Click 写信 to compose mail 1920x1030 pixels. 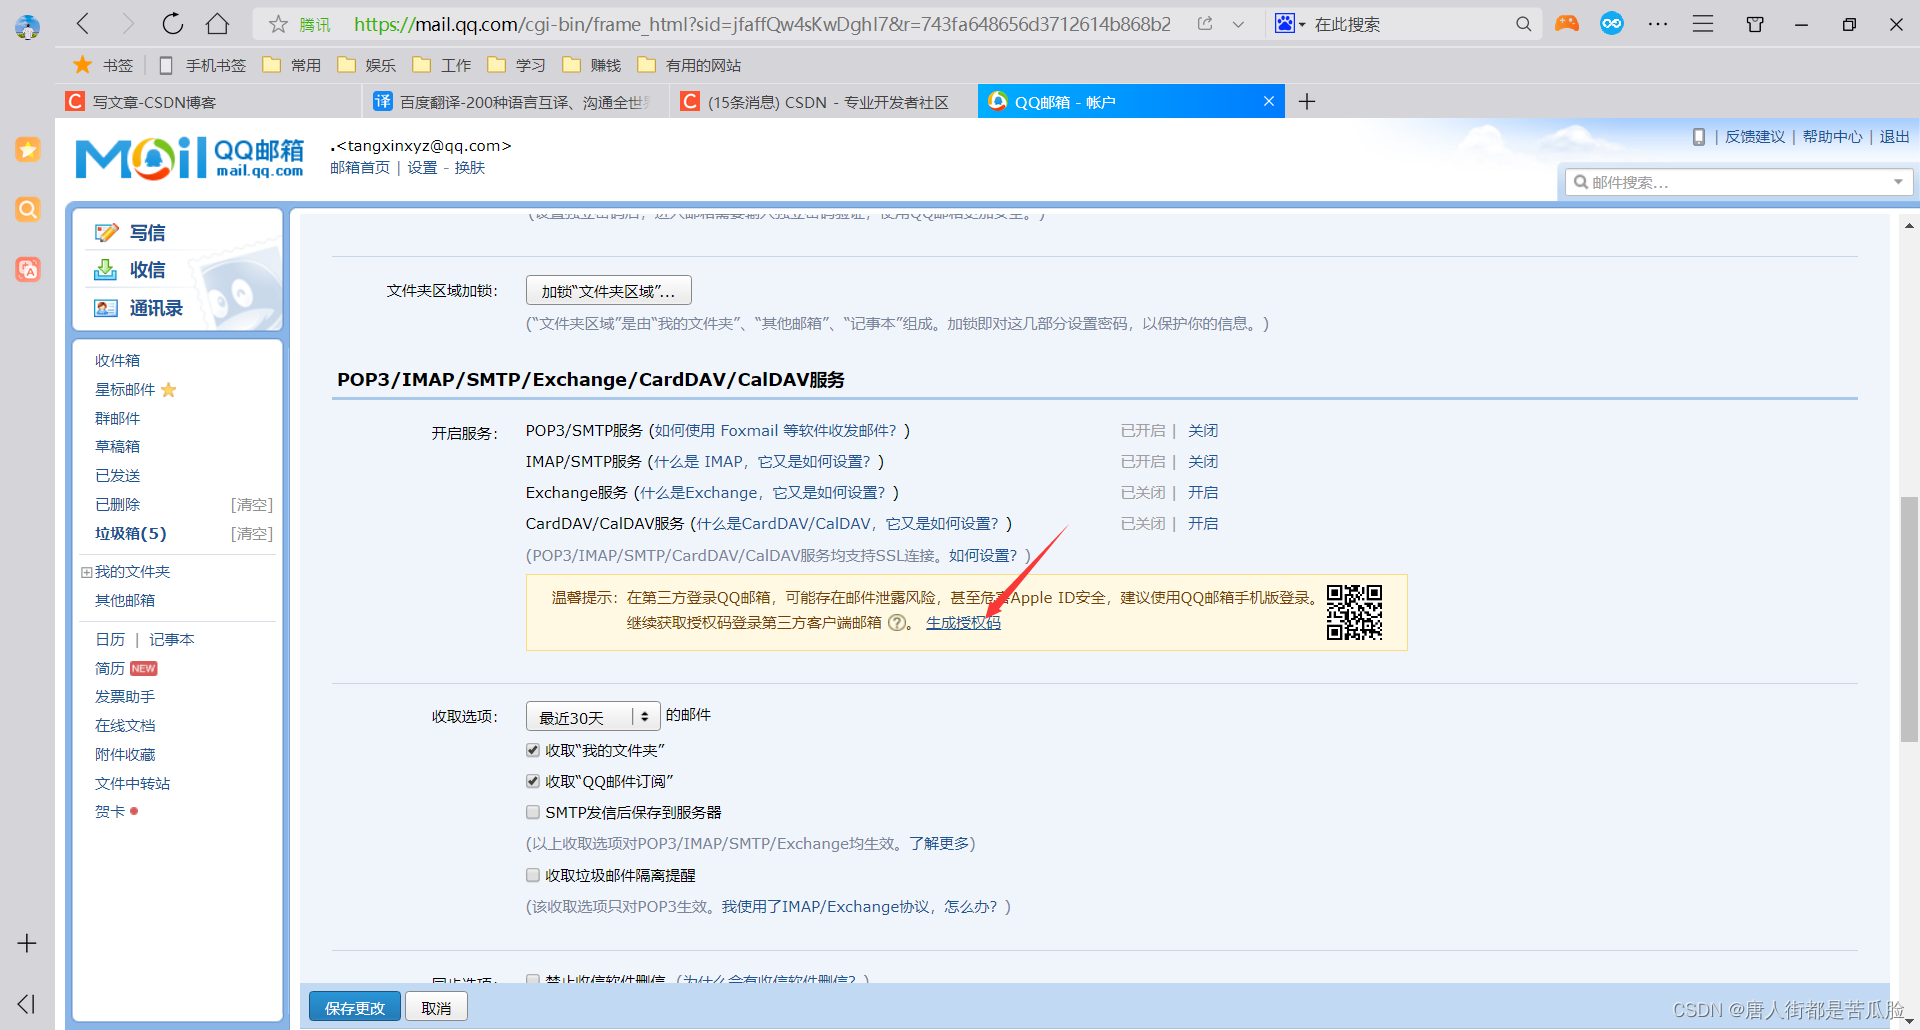click(x=147, y=233)
